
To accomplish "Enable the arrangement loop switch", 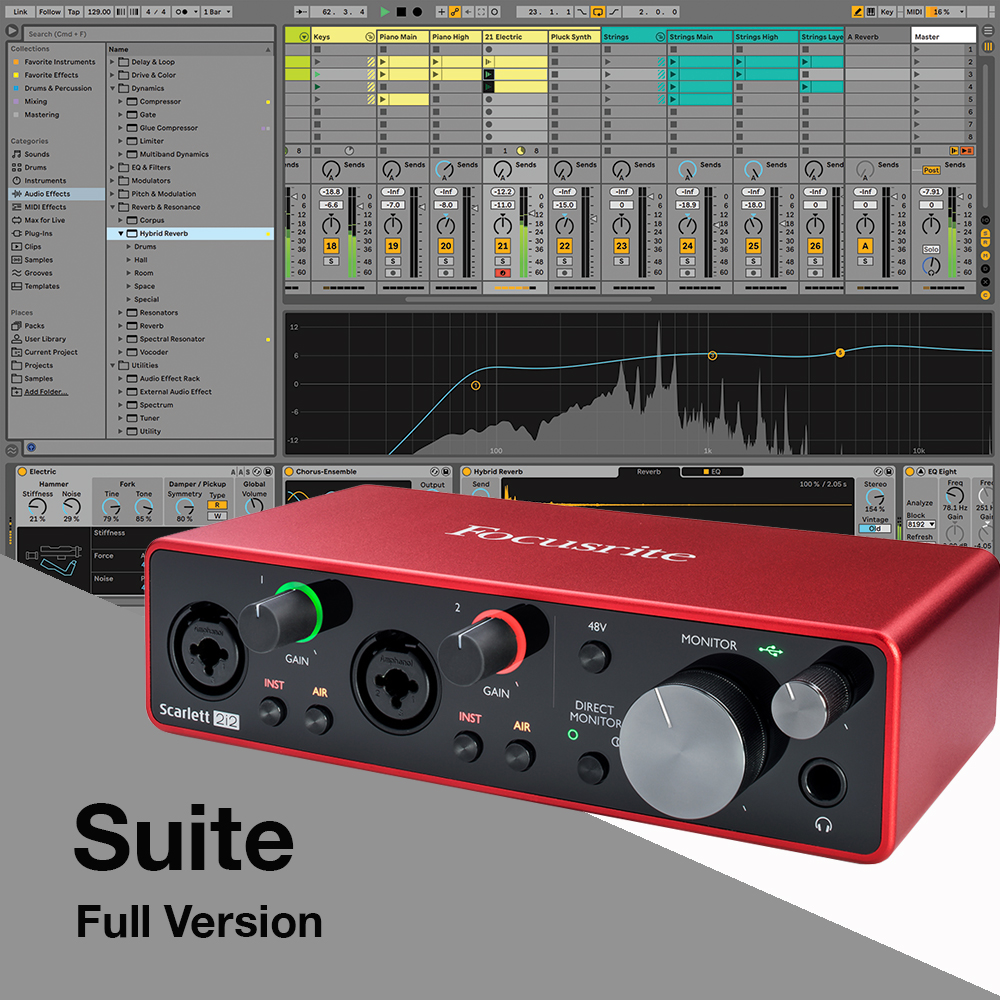I will [x=598, y=11].
